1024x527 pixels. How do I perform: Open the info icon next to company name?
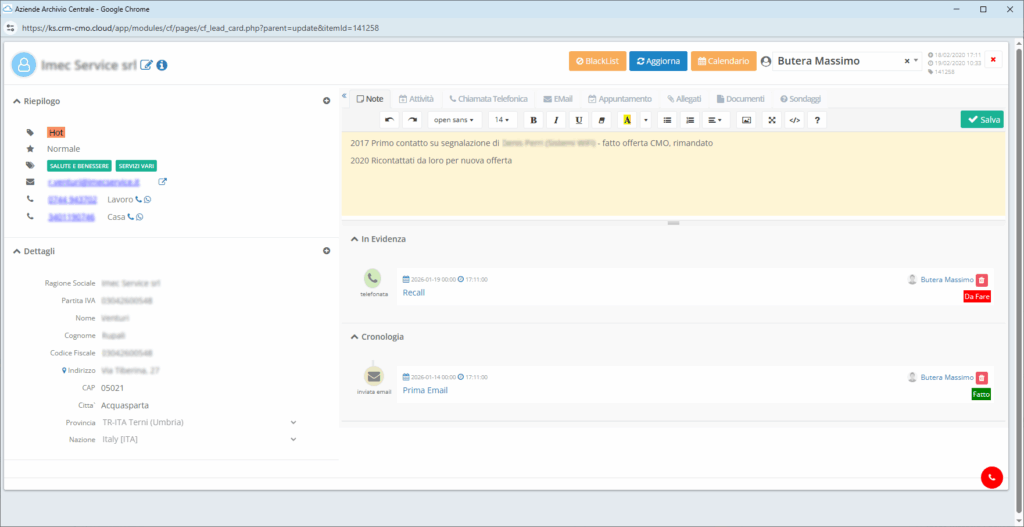pyautogui.click(x=162, y=65)
